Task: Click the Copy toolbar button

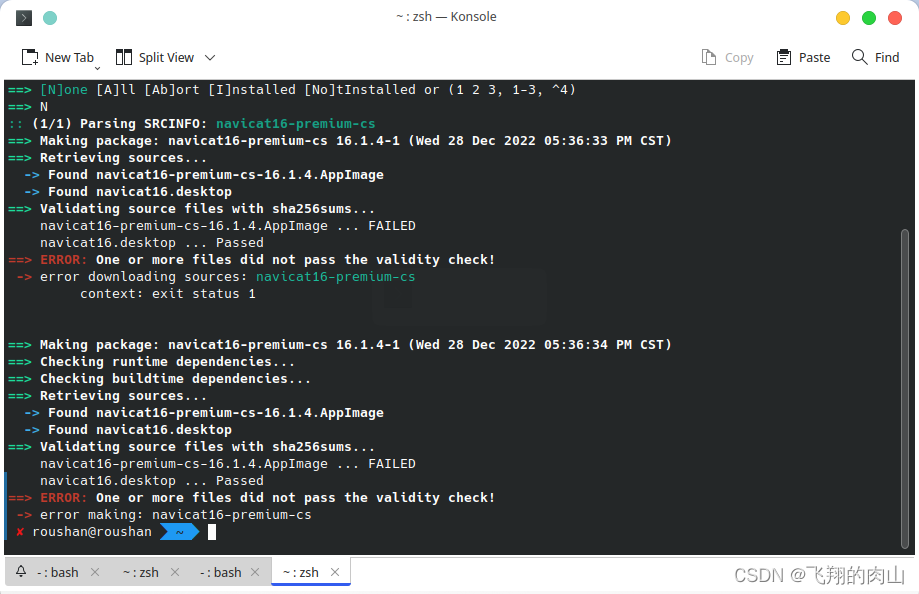Action: point(727,57)
